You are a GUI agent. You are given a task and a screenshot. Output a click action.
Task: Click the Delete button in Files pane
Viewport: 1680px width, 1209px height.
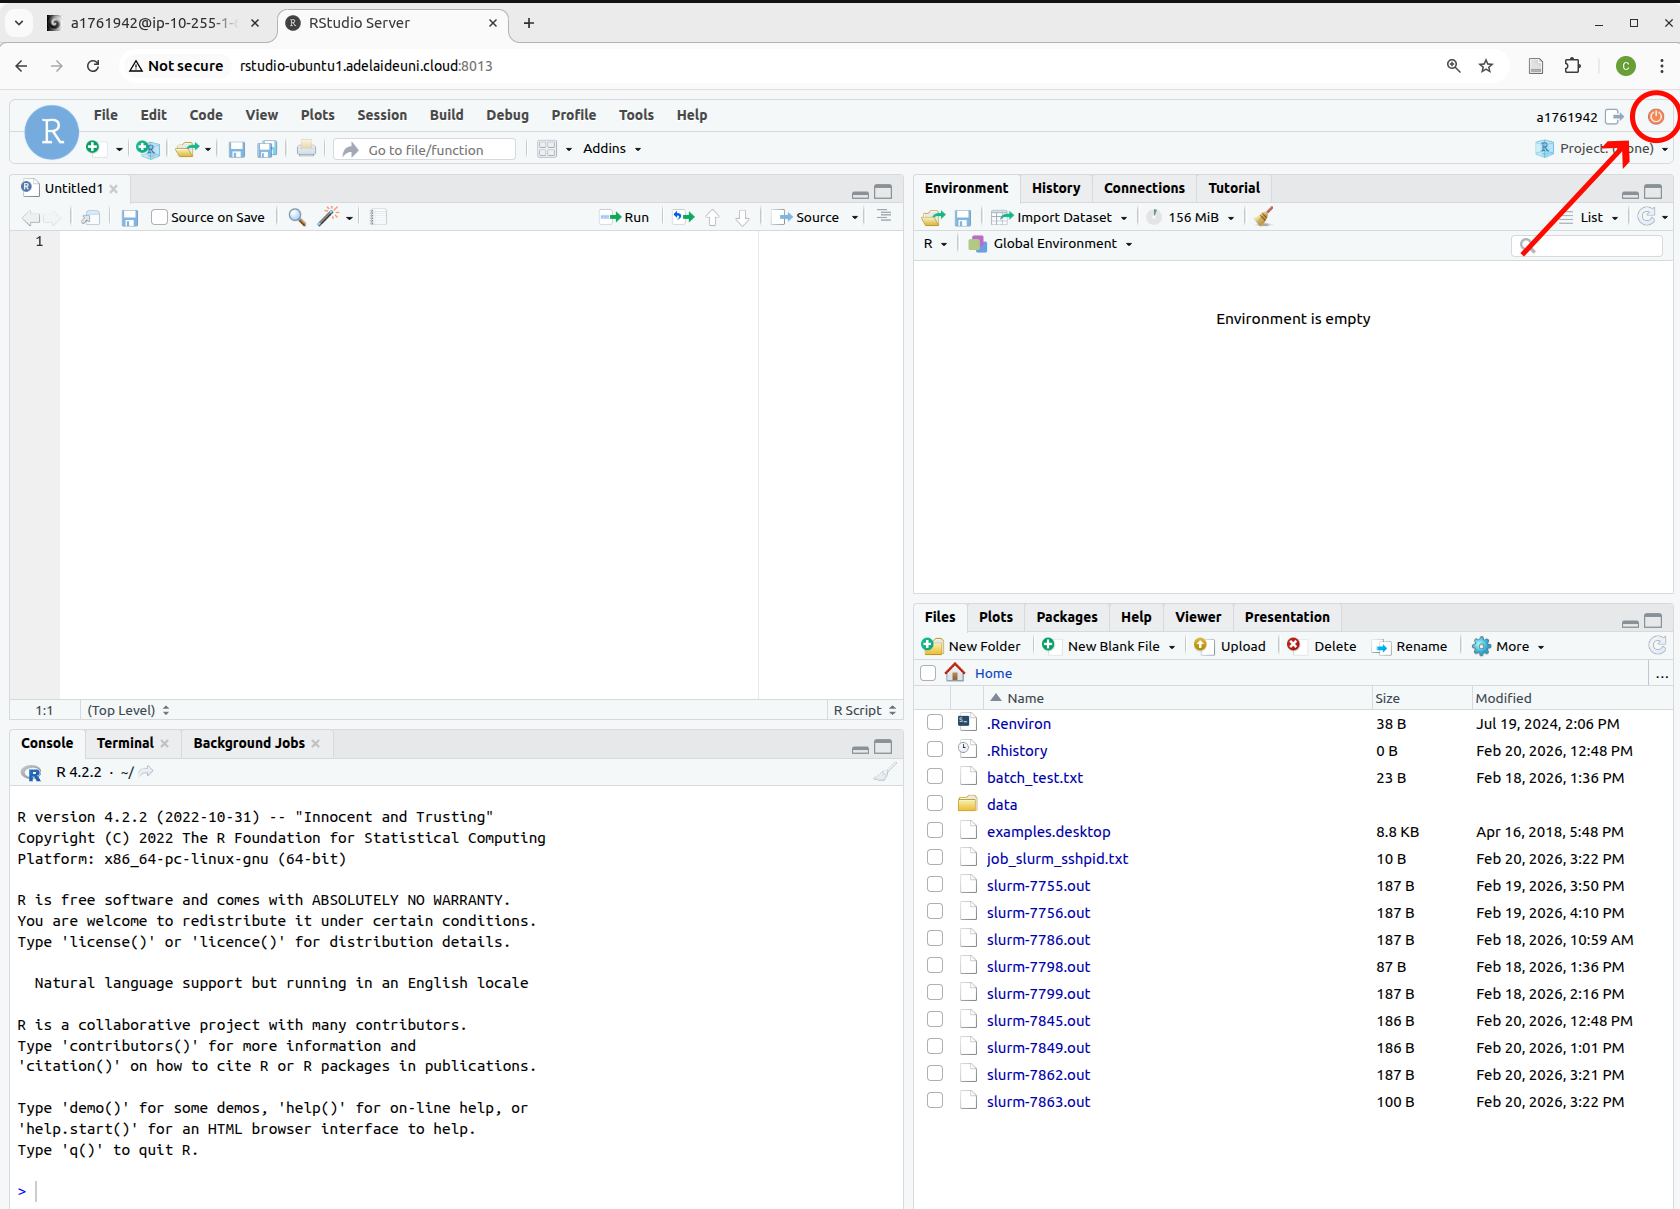pyautogui.click(x=1322, y=646)
